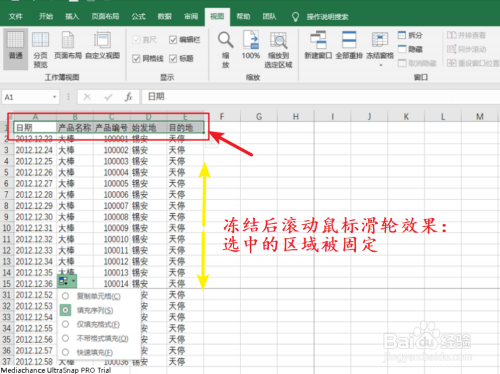Open the Name Box dropdown arrow

coord(54,97)
